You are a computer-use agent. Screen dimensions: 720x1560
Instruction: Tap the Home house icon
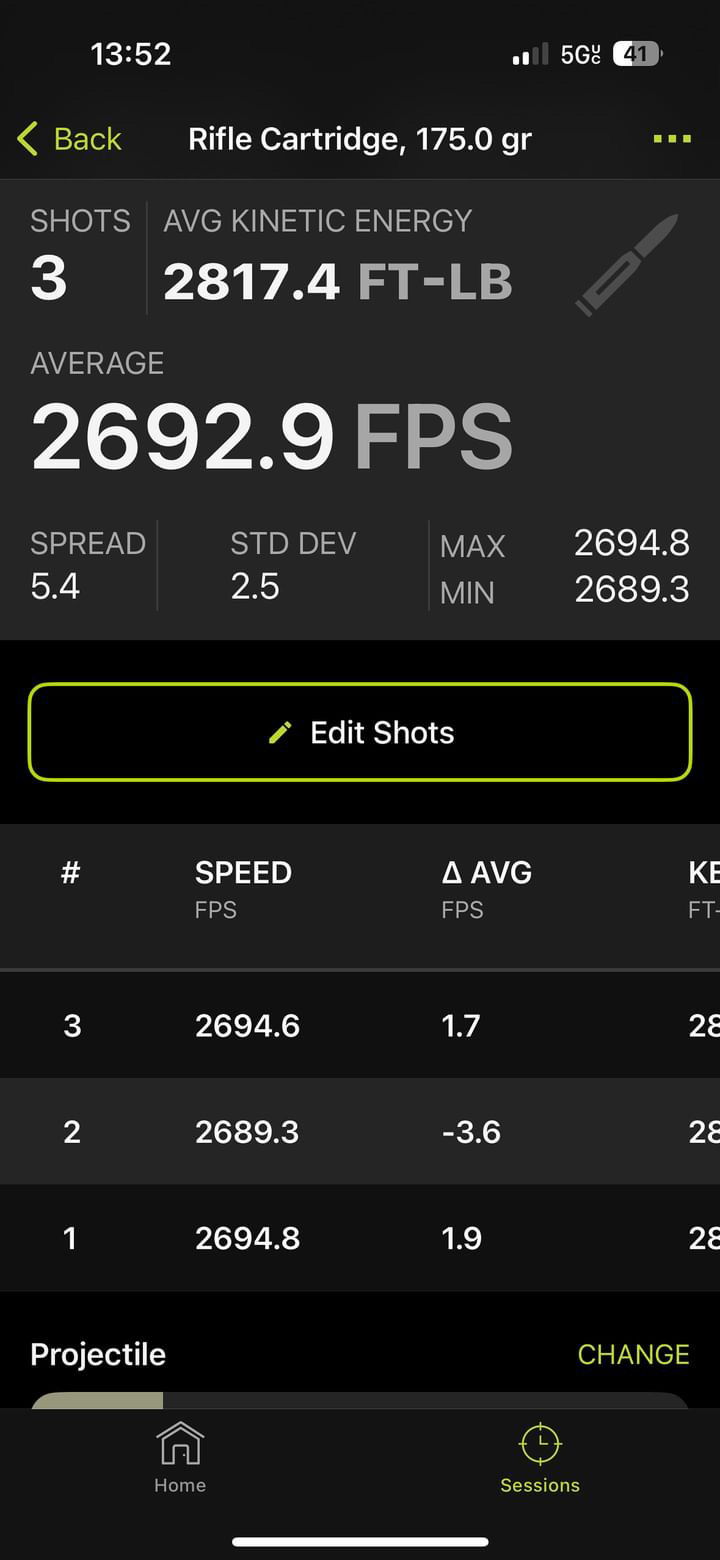tap(180, 1444)
